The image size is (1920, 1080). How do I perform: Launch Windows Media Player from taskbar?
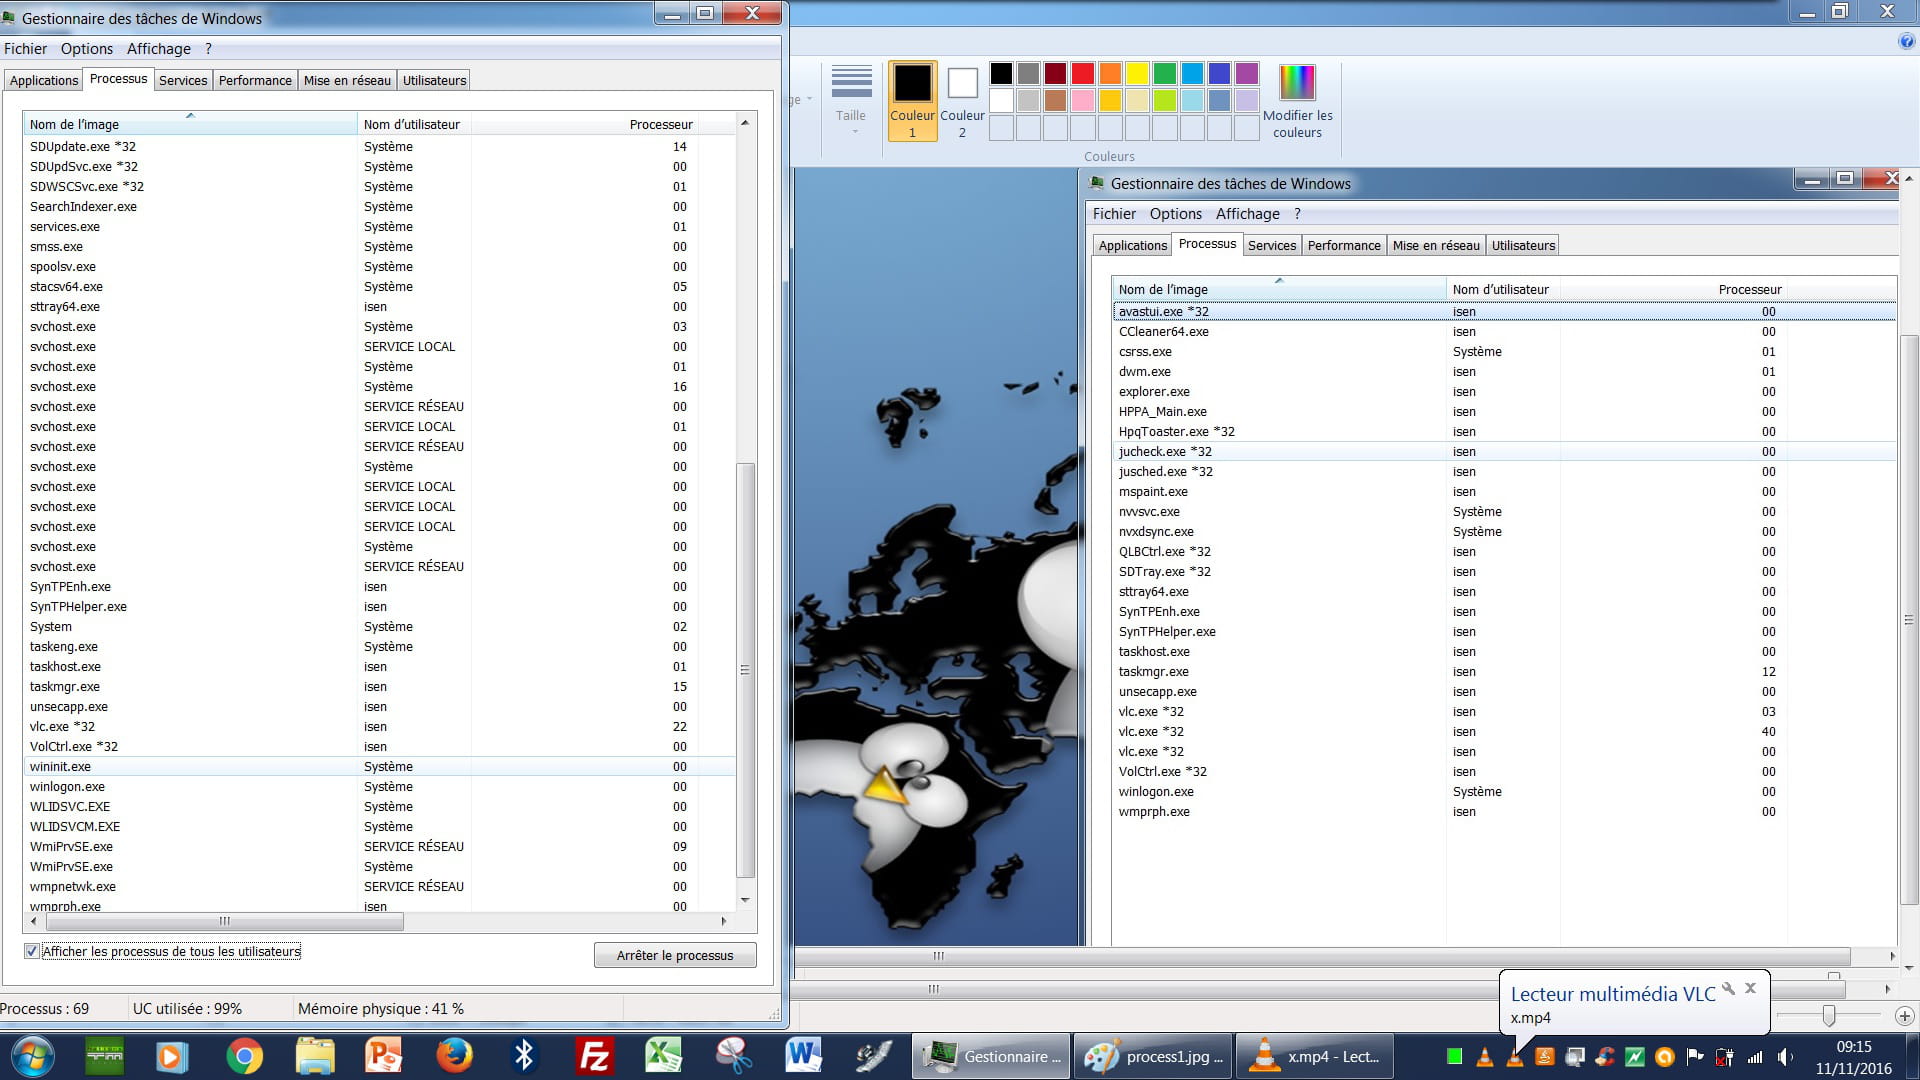(171, 1056)
